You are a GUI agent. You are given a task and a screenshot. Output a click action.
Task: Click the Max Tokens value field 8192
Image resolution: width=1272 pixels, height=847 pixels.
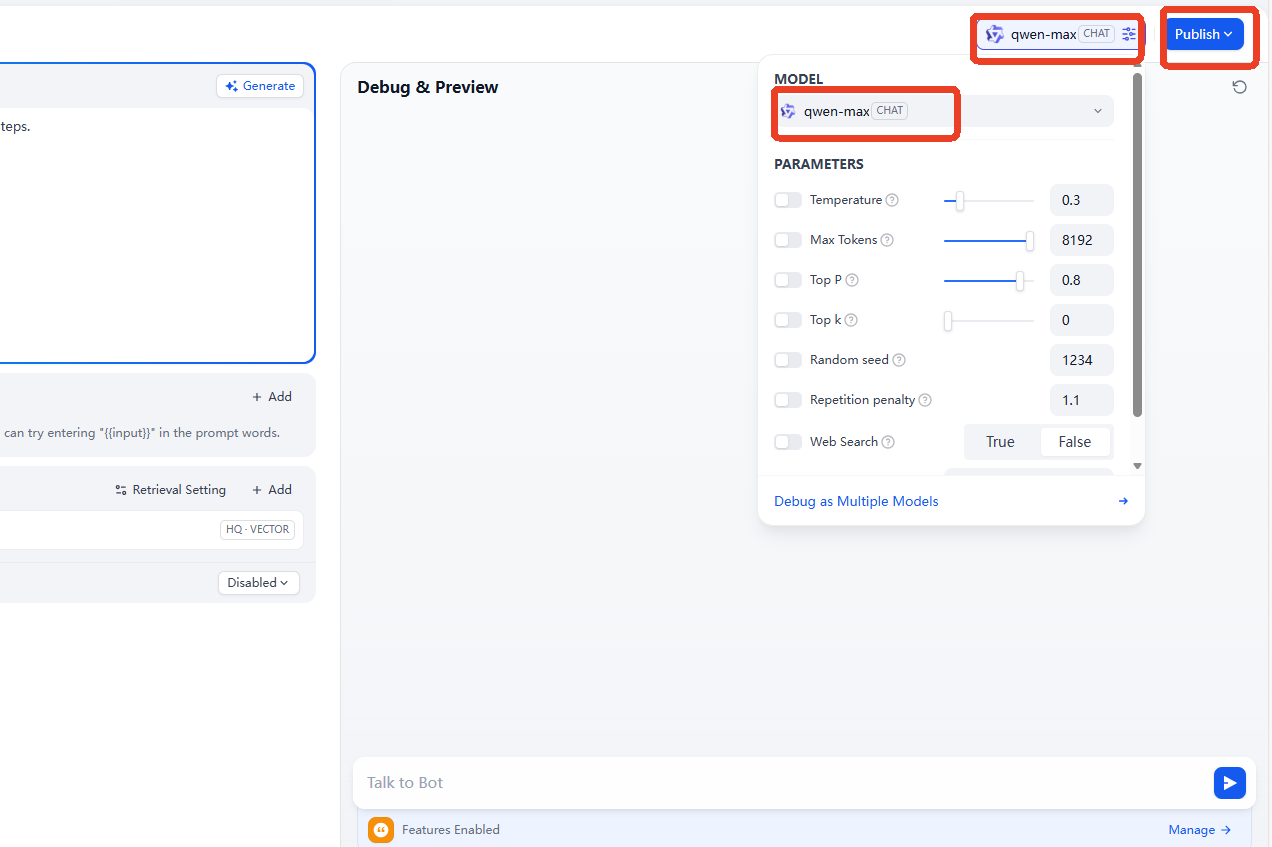[1082, 240]
